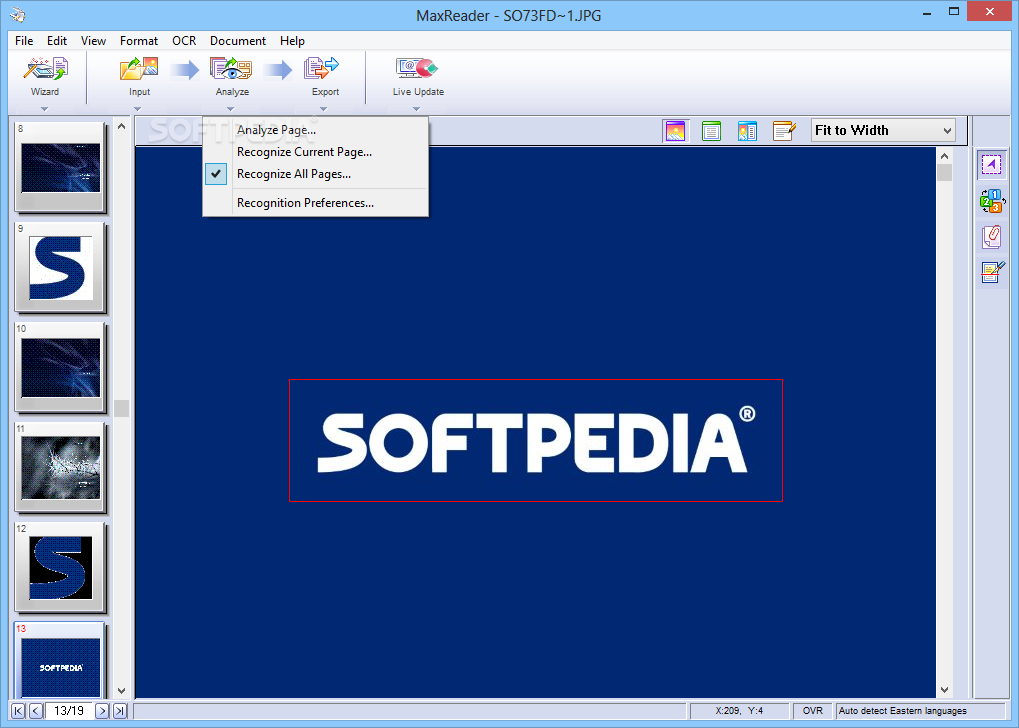Run Live Update

tap(418, 75)
